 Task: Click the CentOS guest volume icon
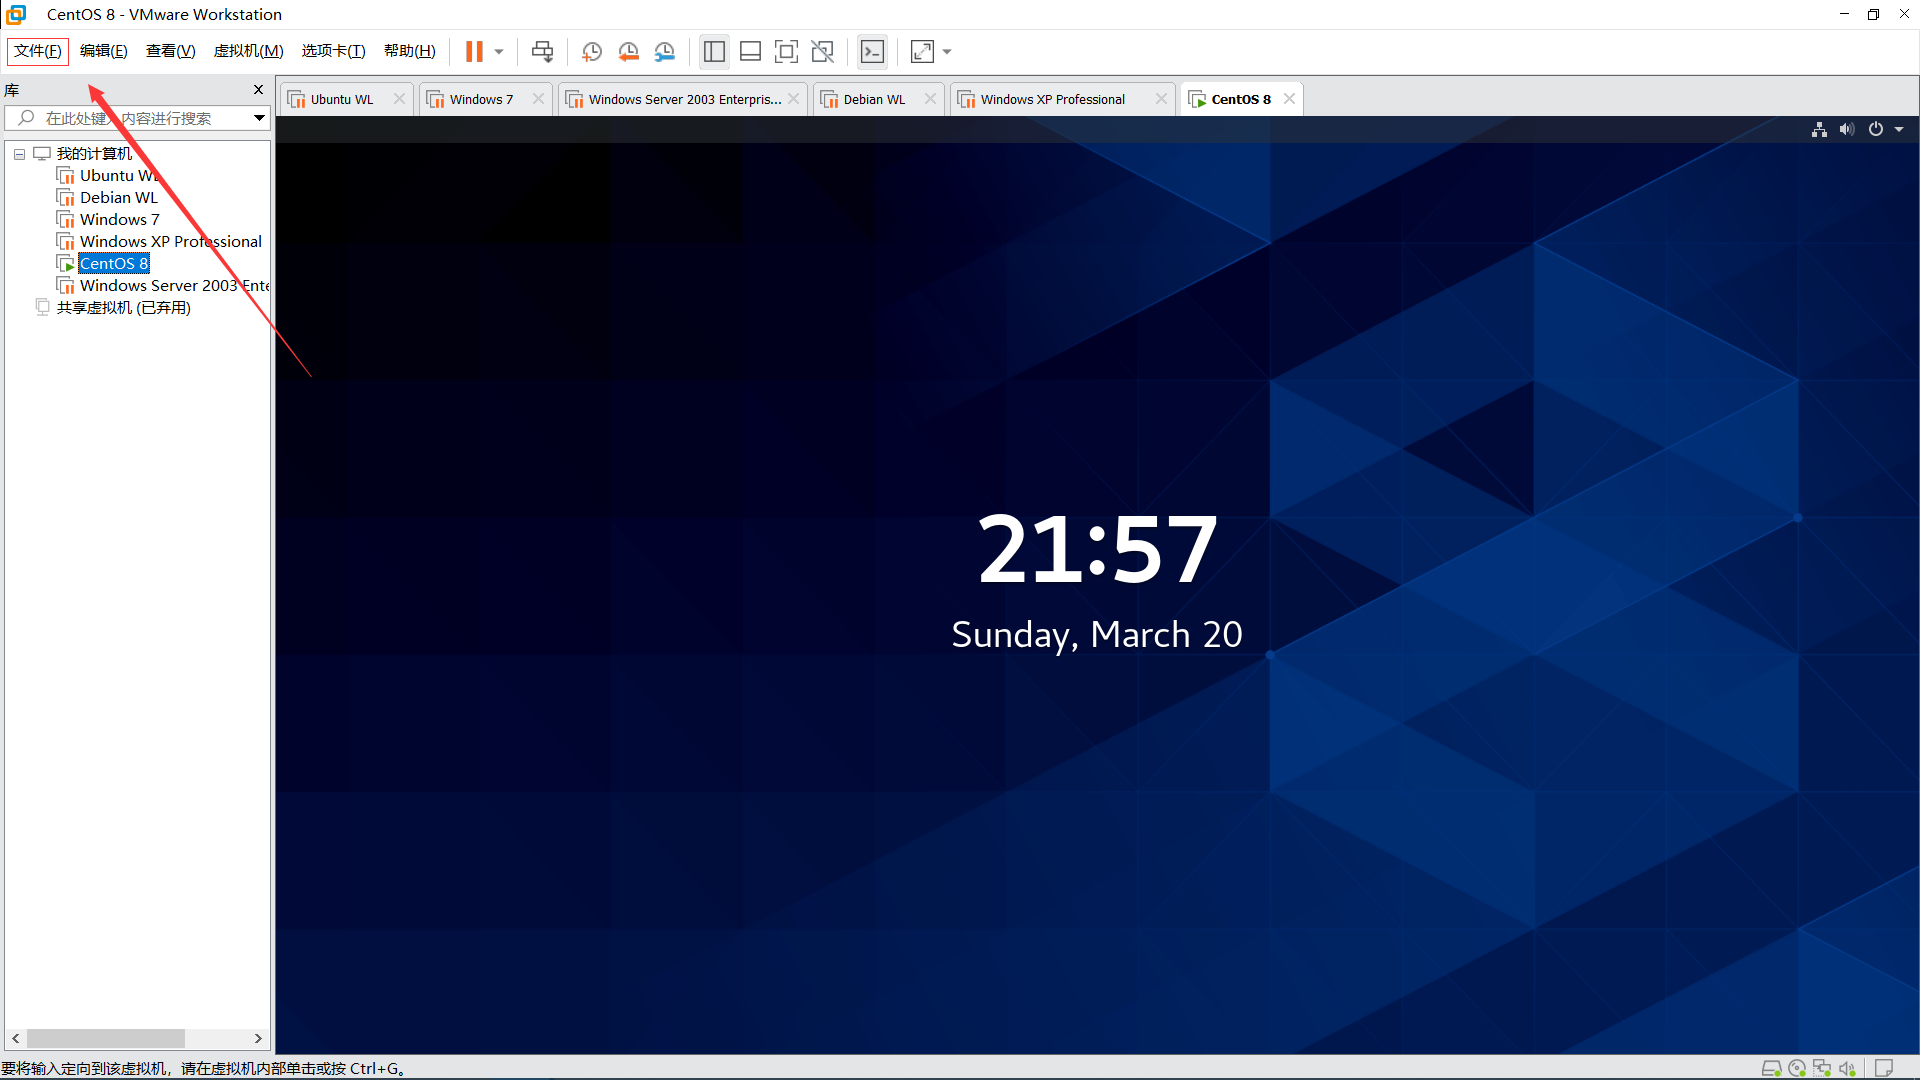(1847, 129)
